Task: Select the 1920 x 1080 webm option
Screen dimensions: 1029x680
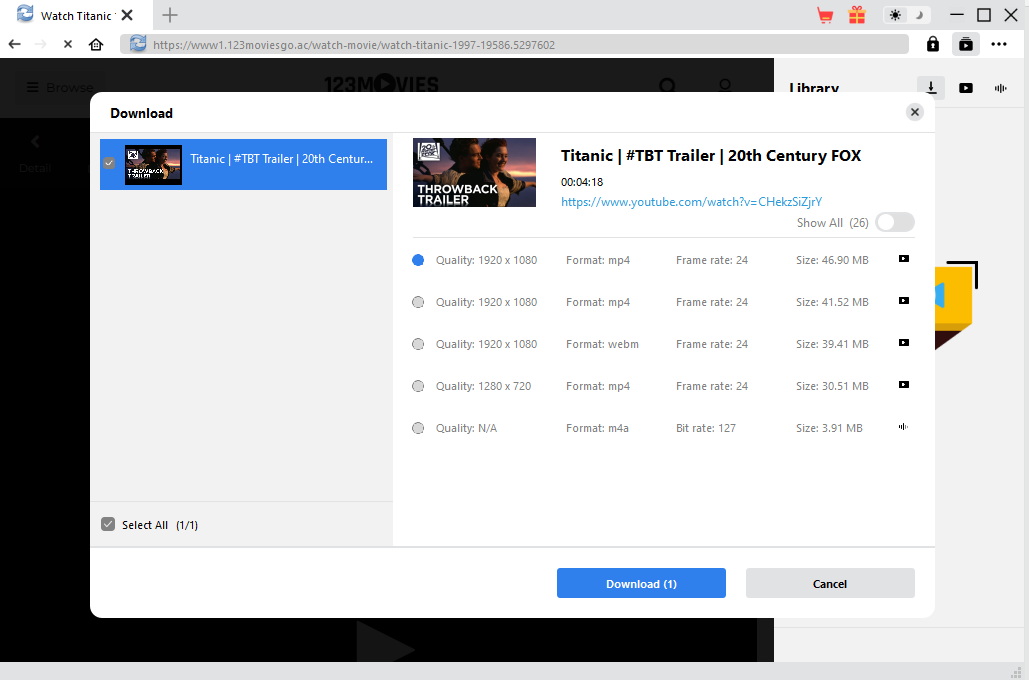Action: (418, 344)
